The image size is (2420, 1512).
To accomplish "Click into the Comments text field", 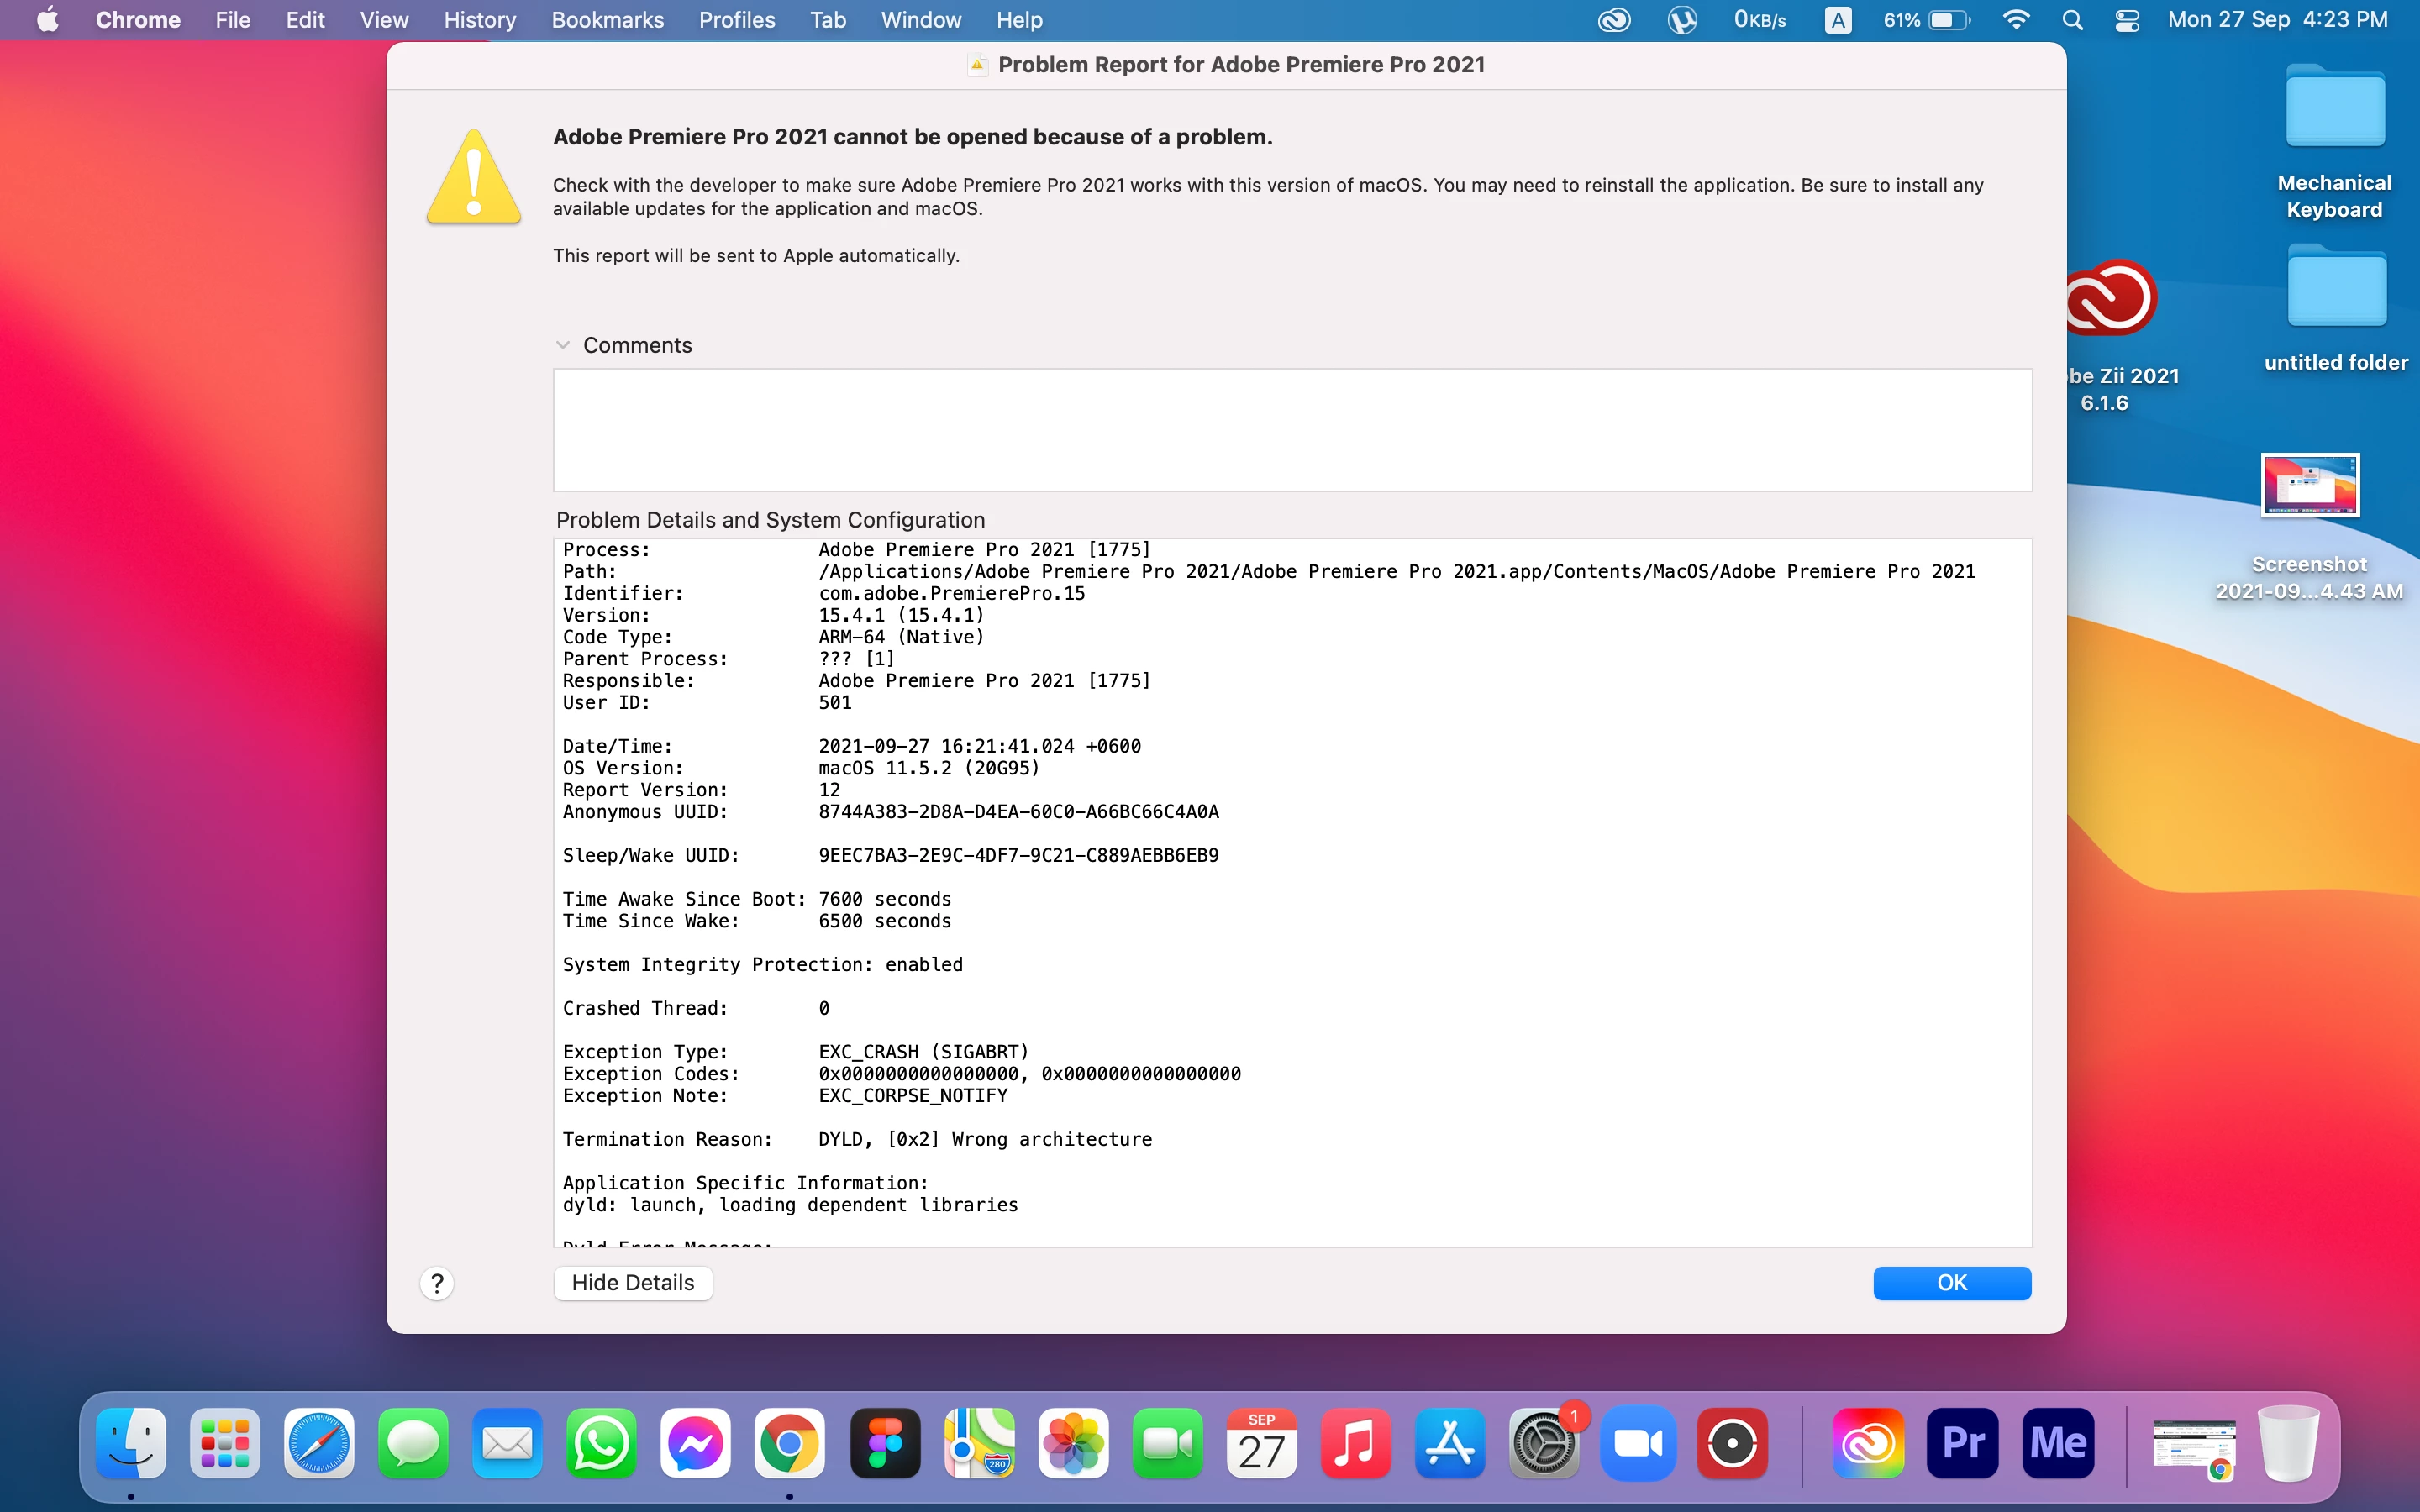I will click(1291, 430).
